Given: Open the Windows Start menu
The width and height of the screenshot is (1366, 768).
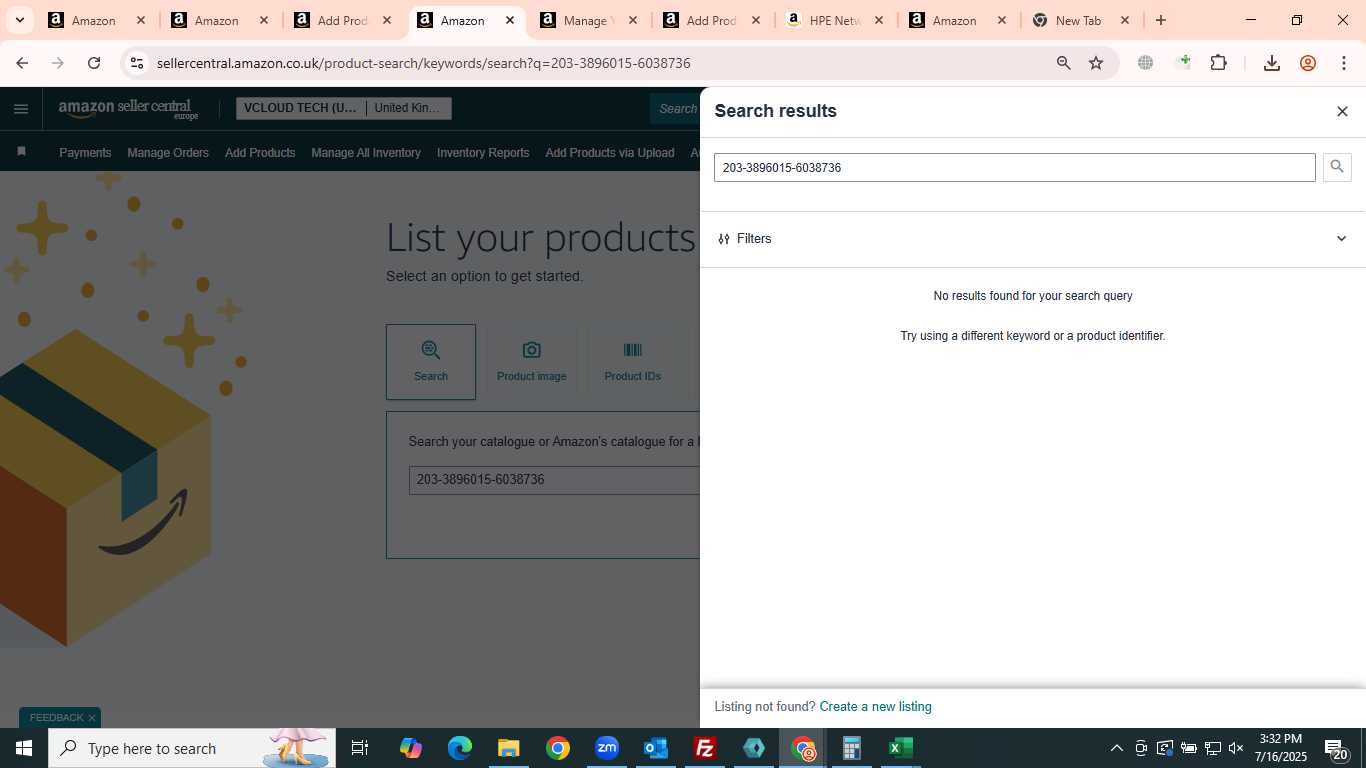Looking at the screenshot, I should (x=23, y=748).
